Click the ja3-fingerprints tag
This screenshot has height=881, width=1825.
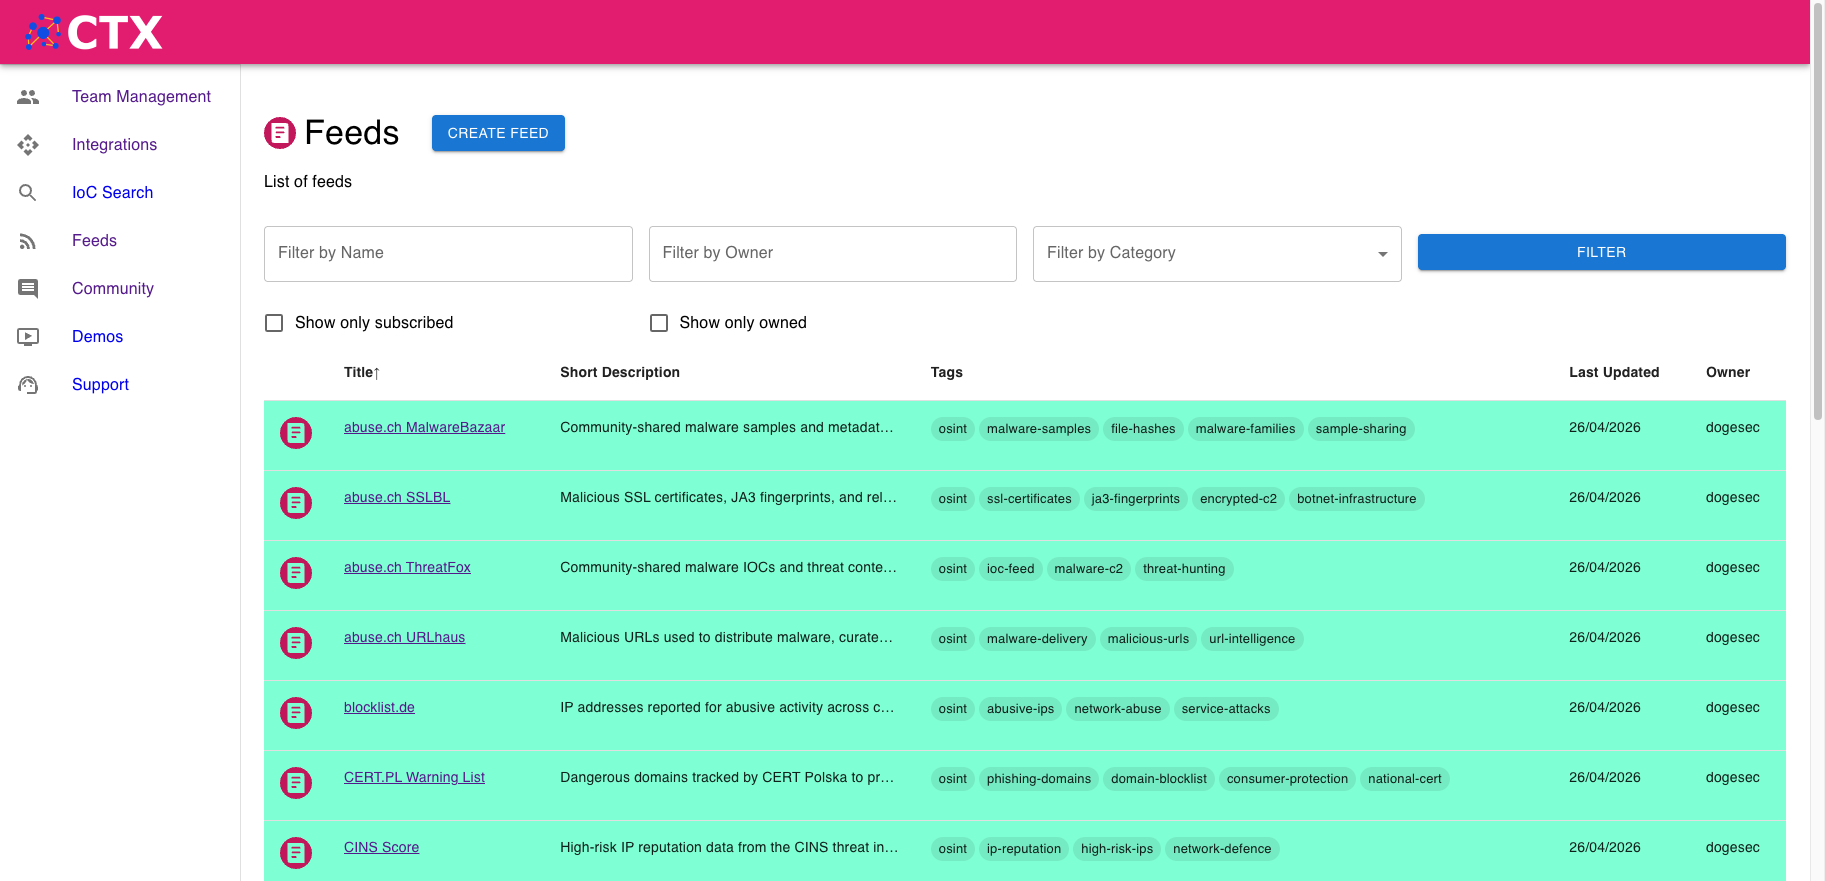click(x=1135, y=499)
